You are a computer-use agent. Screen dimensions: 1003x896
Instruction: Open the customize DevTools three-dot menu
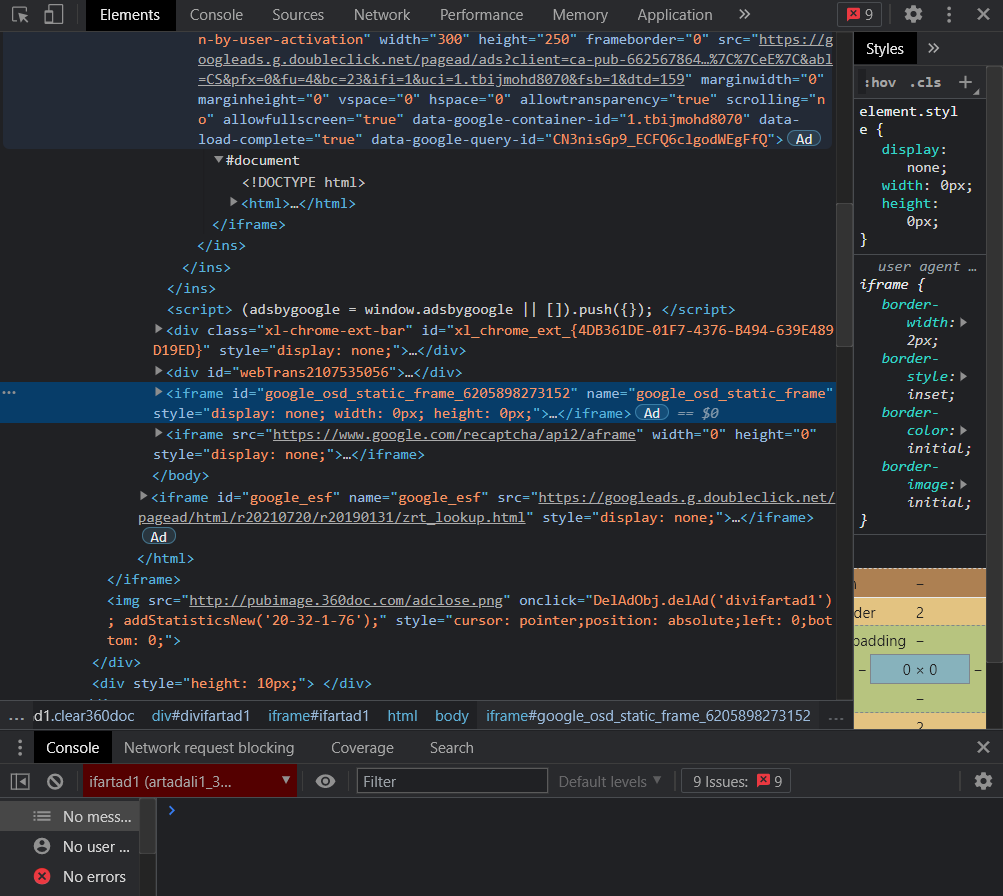tap(949, 14)
